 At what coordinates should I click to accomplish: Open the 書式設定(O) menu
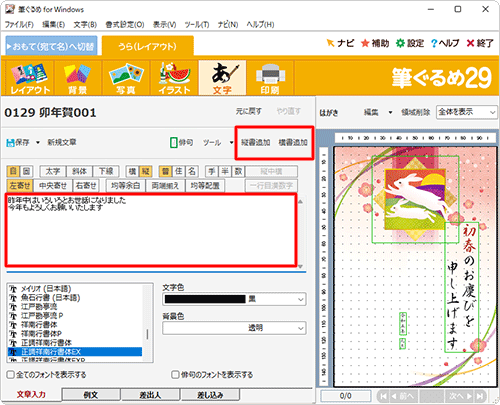tap(125, 25)
